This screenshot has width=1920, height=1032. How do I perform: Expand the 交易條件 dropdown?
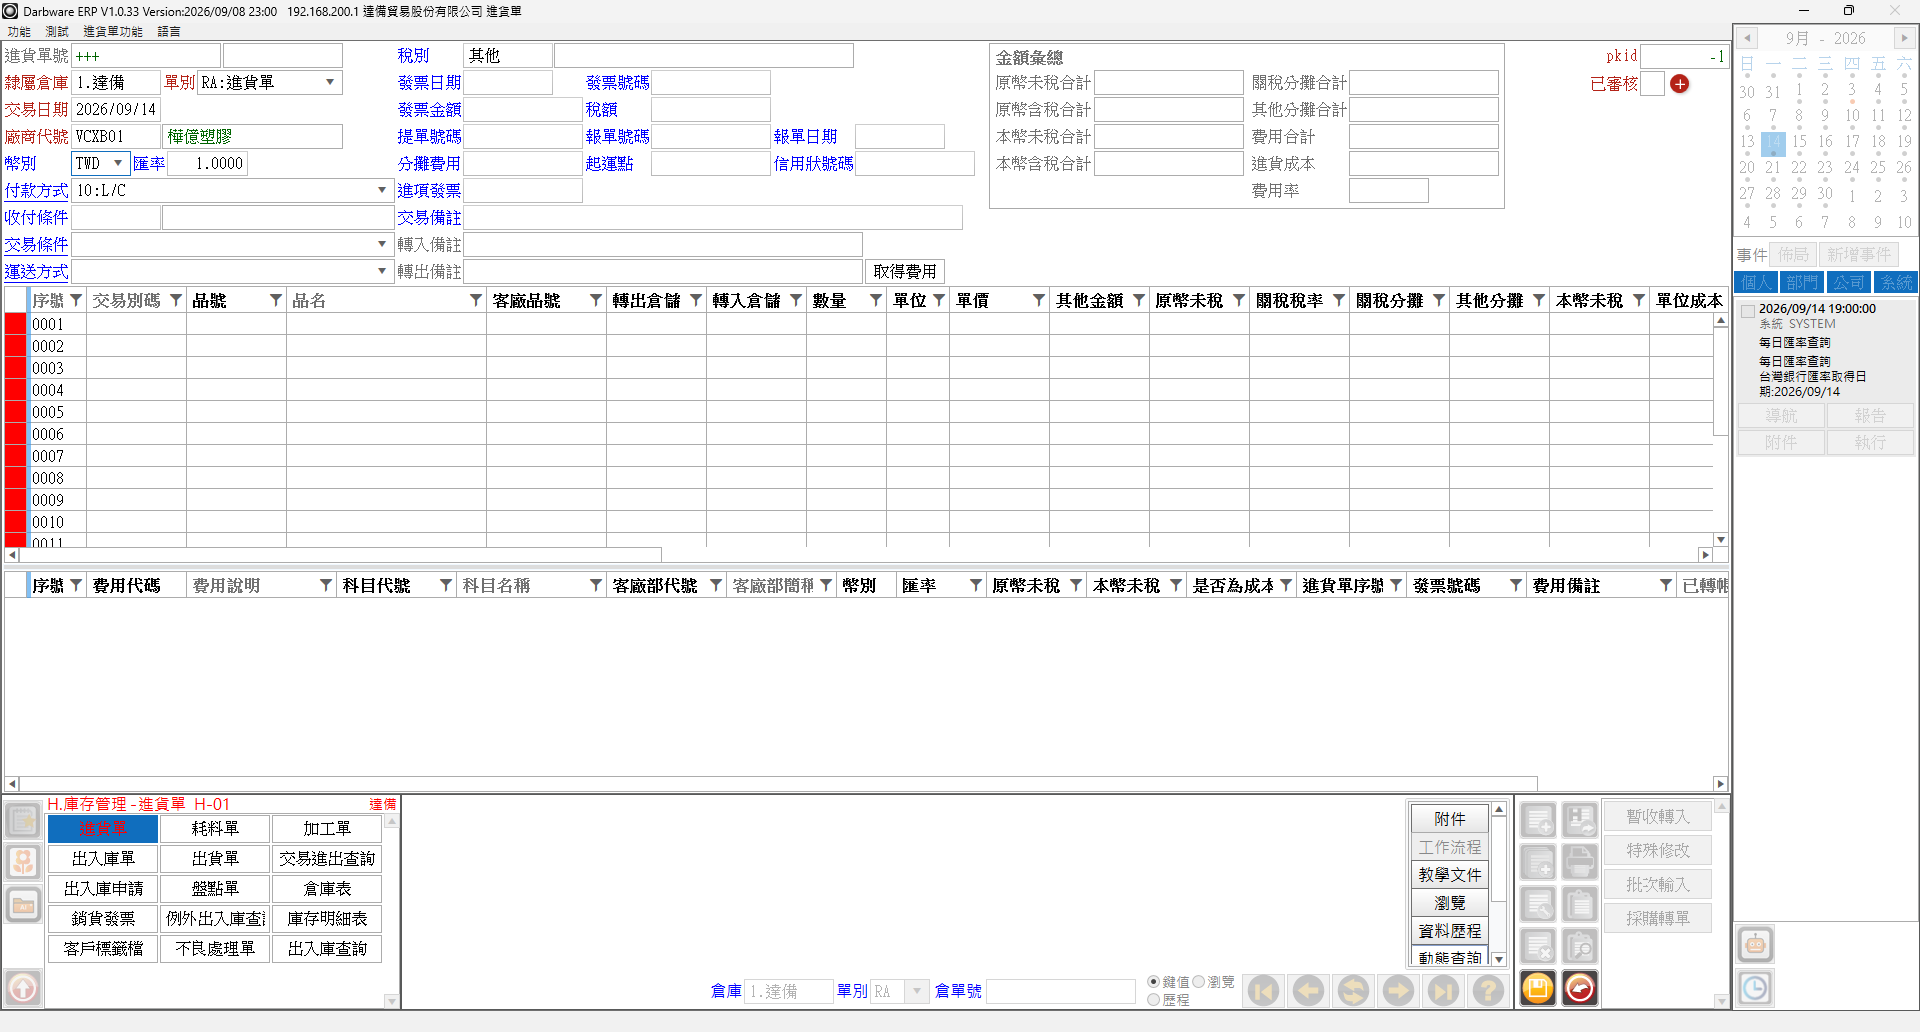coord(382,244)
